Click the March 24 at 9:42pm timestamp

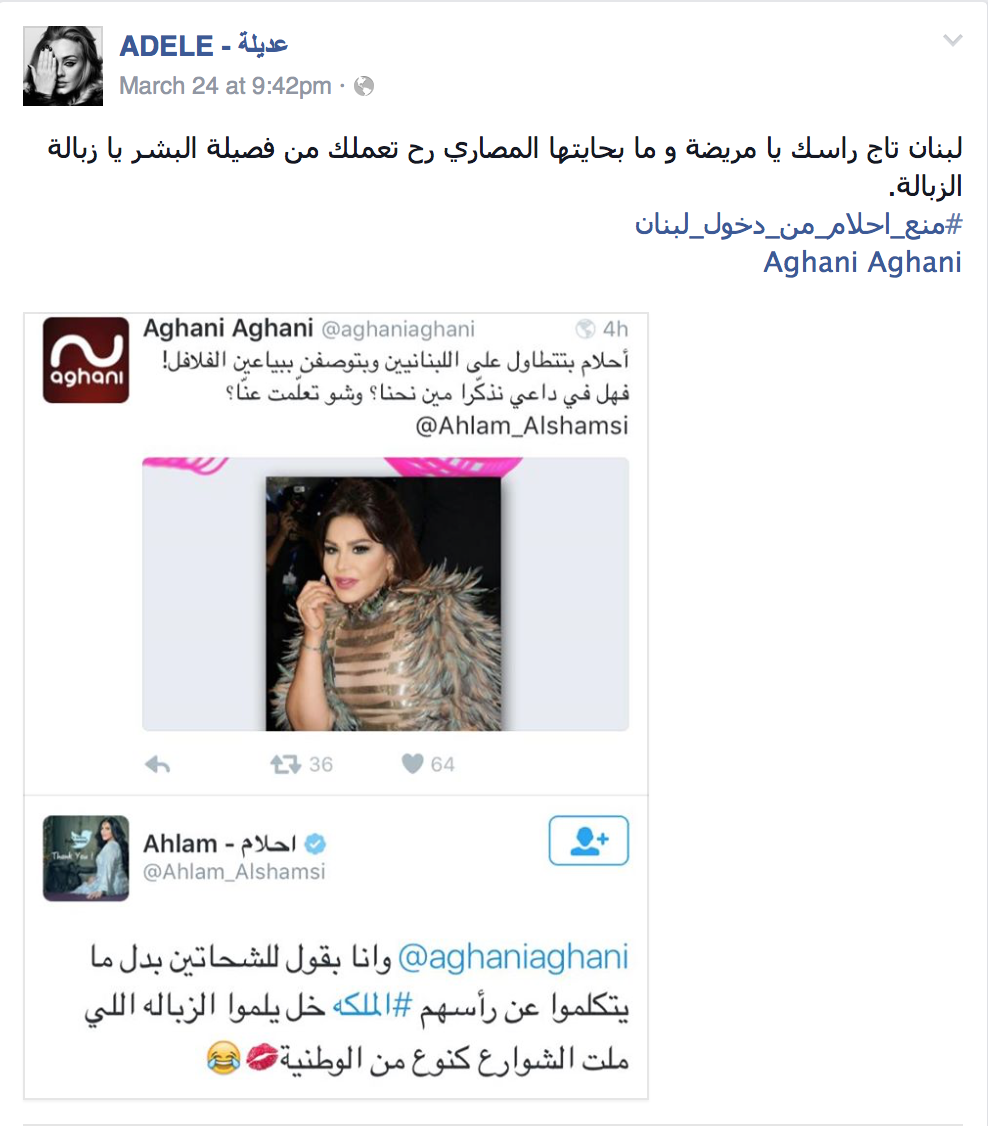[225, 85]
